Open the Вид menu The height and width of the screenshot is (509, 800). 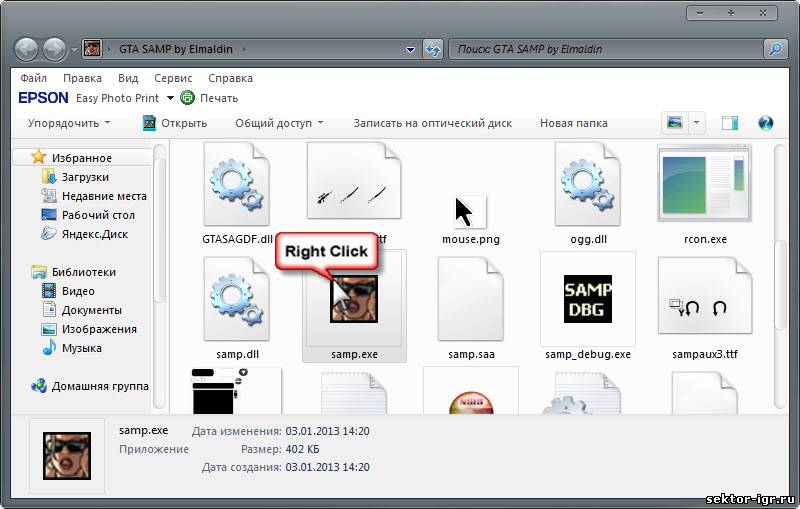pyautogui.click(x=128, y=78)
